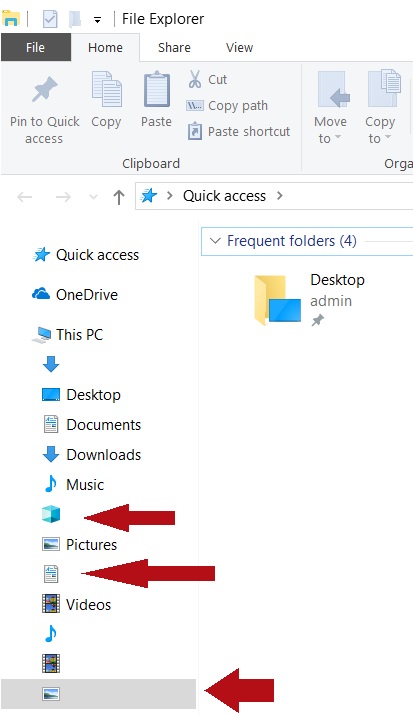The width and height of the screenshot is (413, 715).
Task: Open the Recent locations dropdown arrow
Action: pos(93,197)
